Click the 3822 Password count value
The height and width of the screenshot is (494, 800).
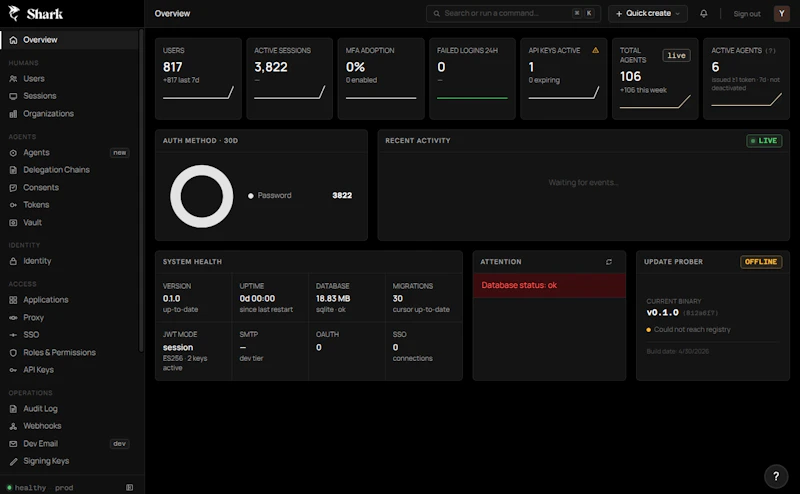click(x=342, y=195)
